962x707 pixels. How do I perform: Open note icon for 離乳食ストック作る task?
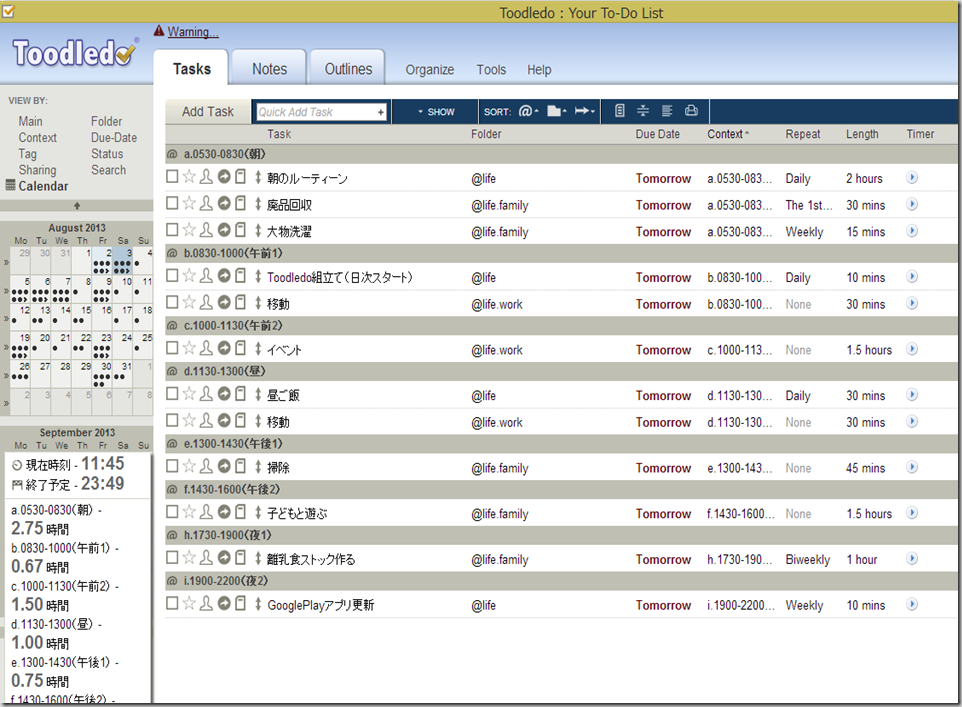tap(240, 558)
